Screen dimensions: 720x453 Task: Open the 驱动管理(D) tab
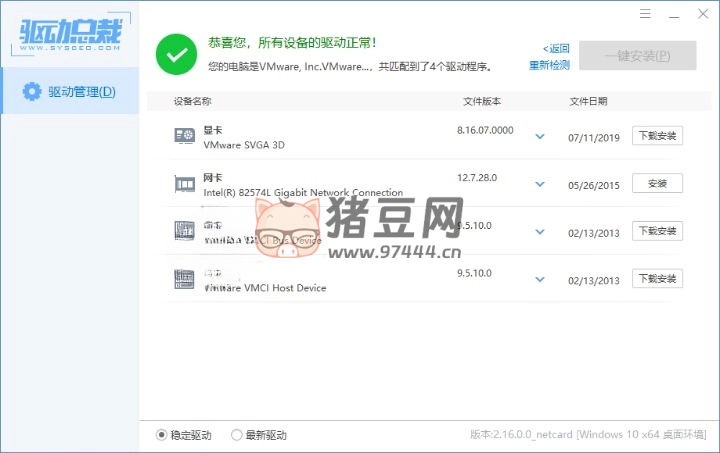(70, 92)
